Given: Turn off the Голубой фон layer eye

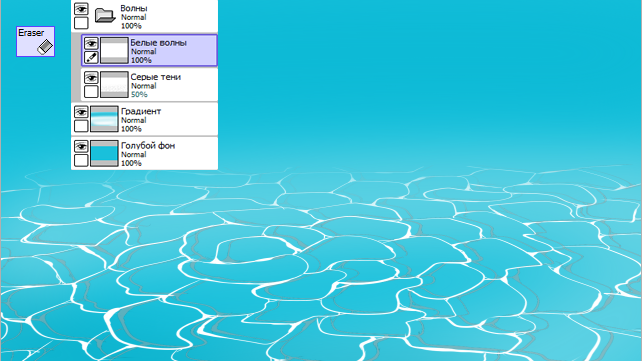Looking at the screenshot, I should coord(81,146).
